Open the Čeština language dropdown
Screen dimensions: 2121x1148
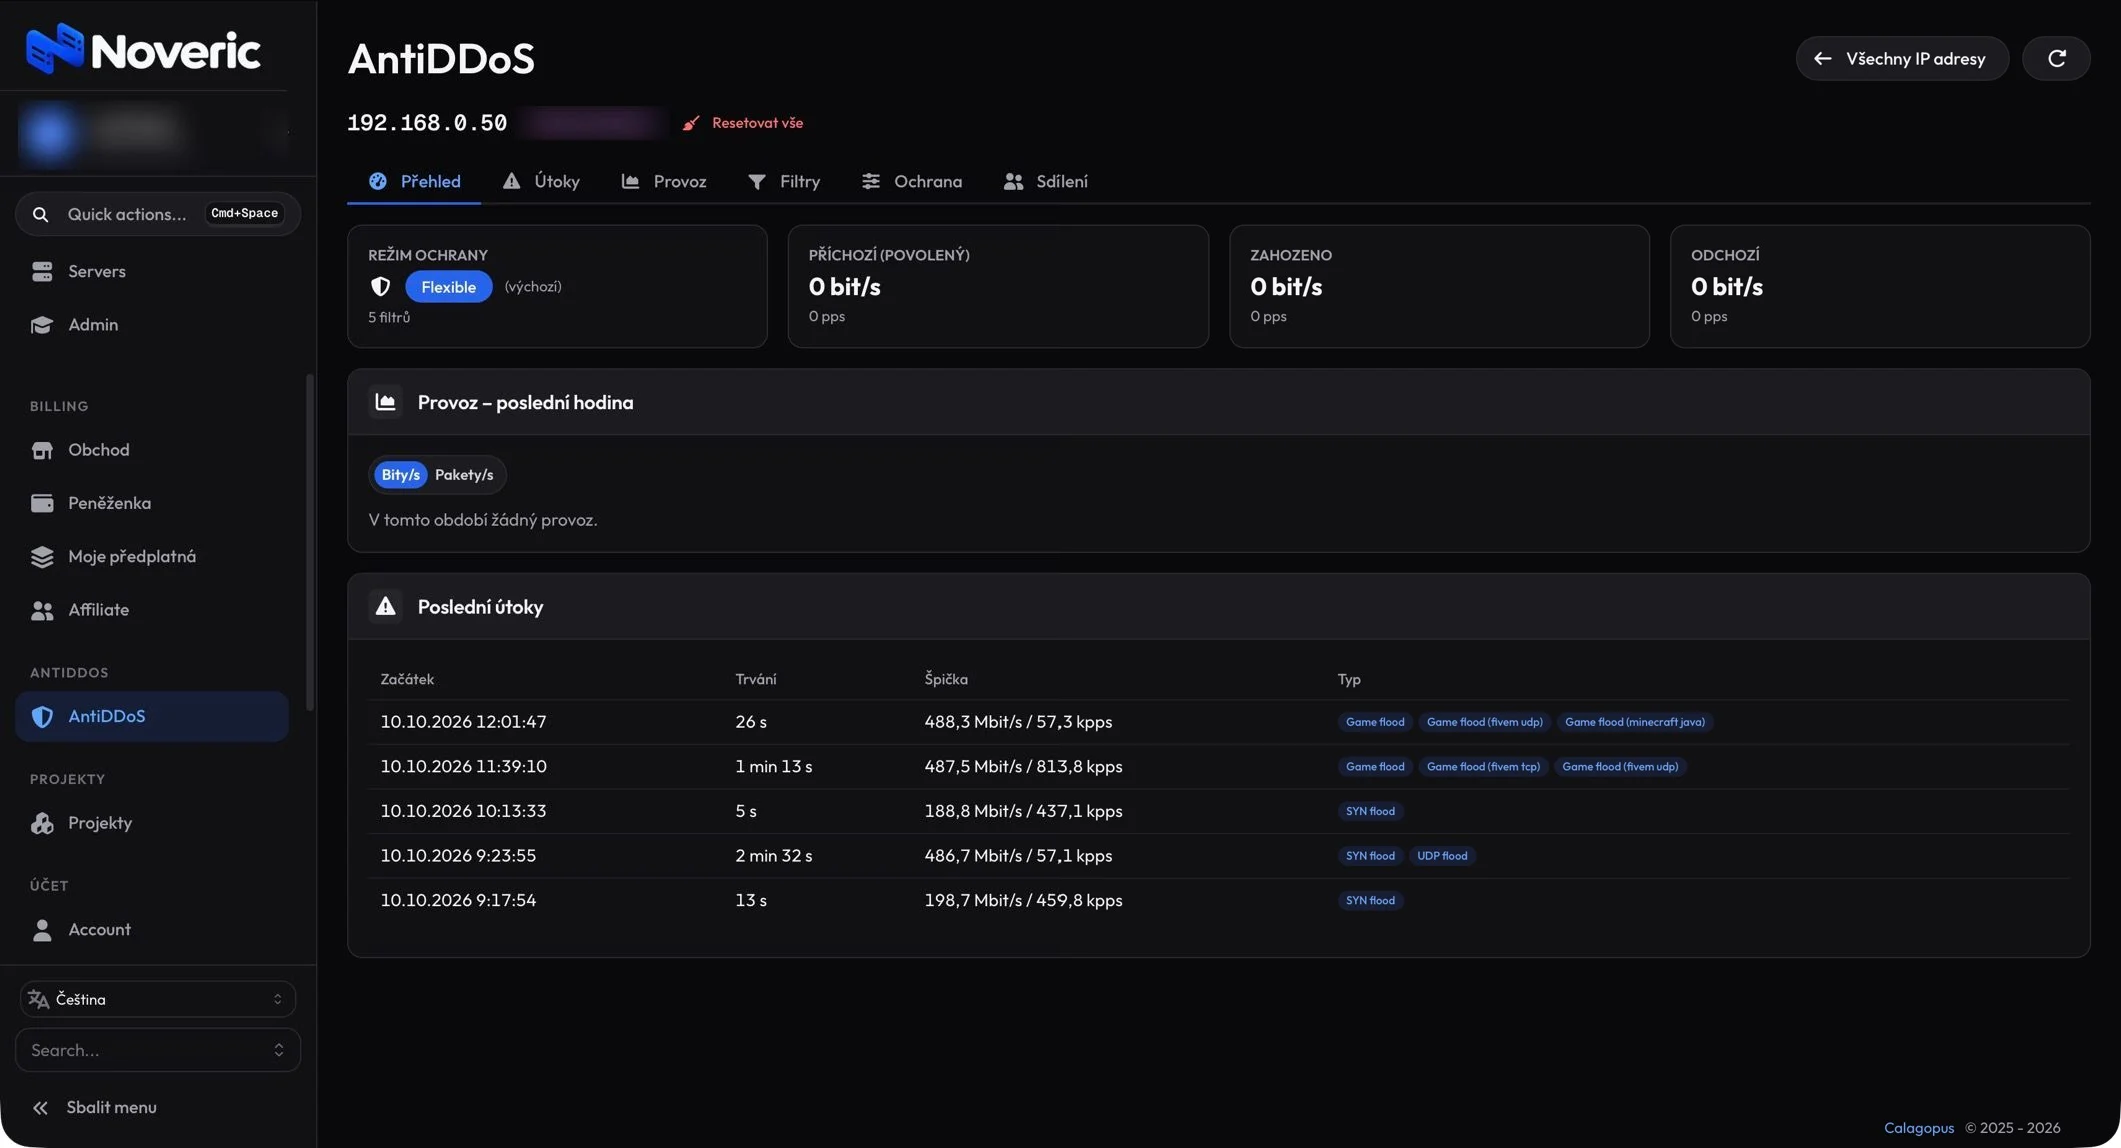tap(158, 999)
